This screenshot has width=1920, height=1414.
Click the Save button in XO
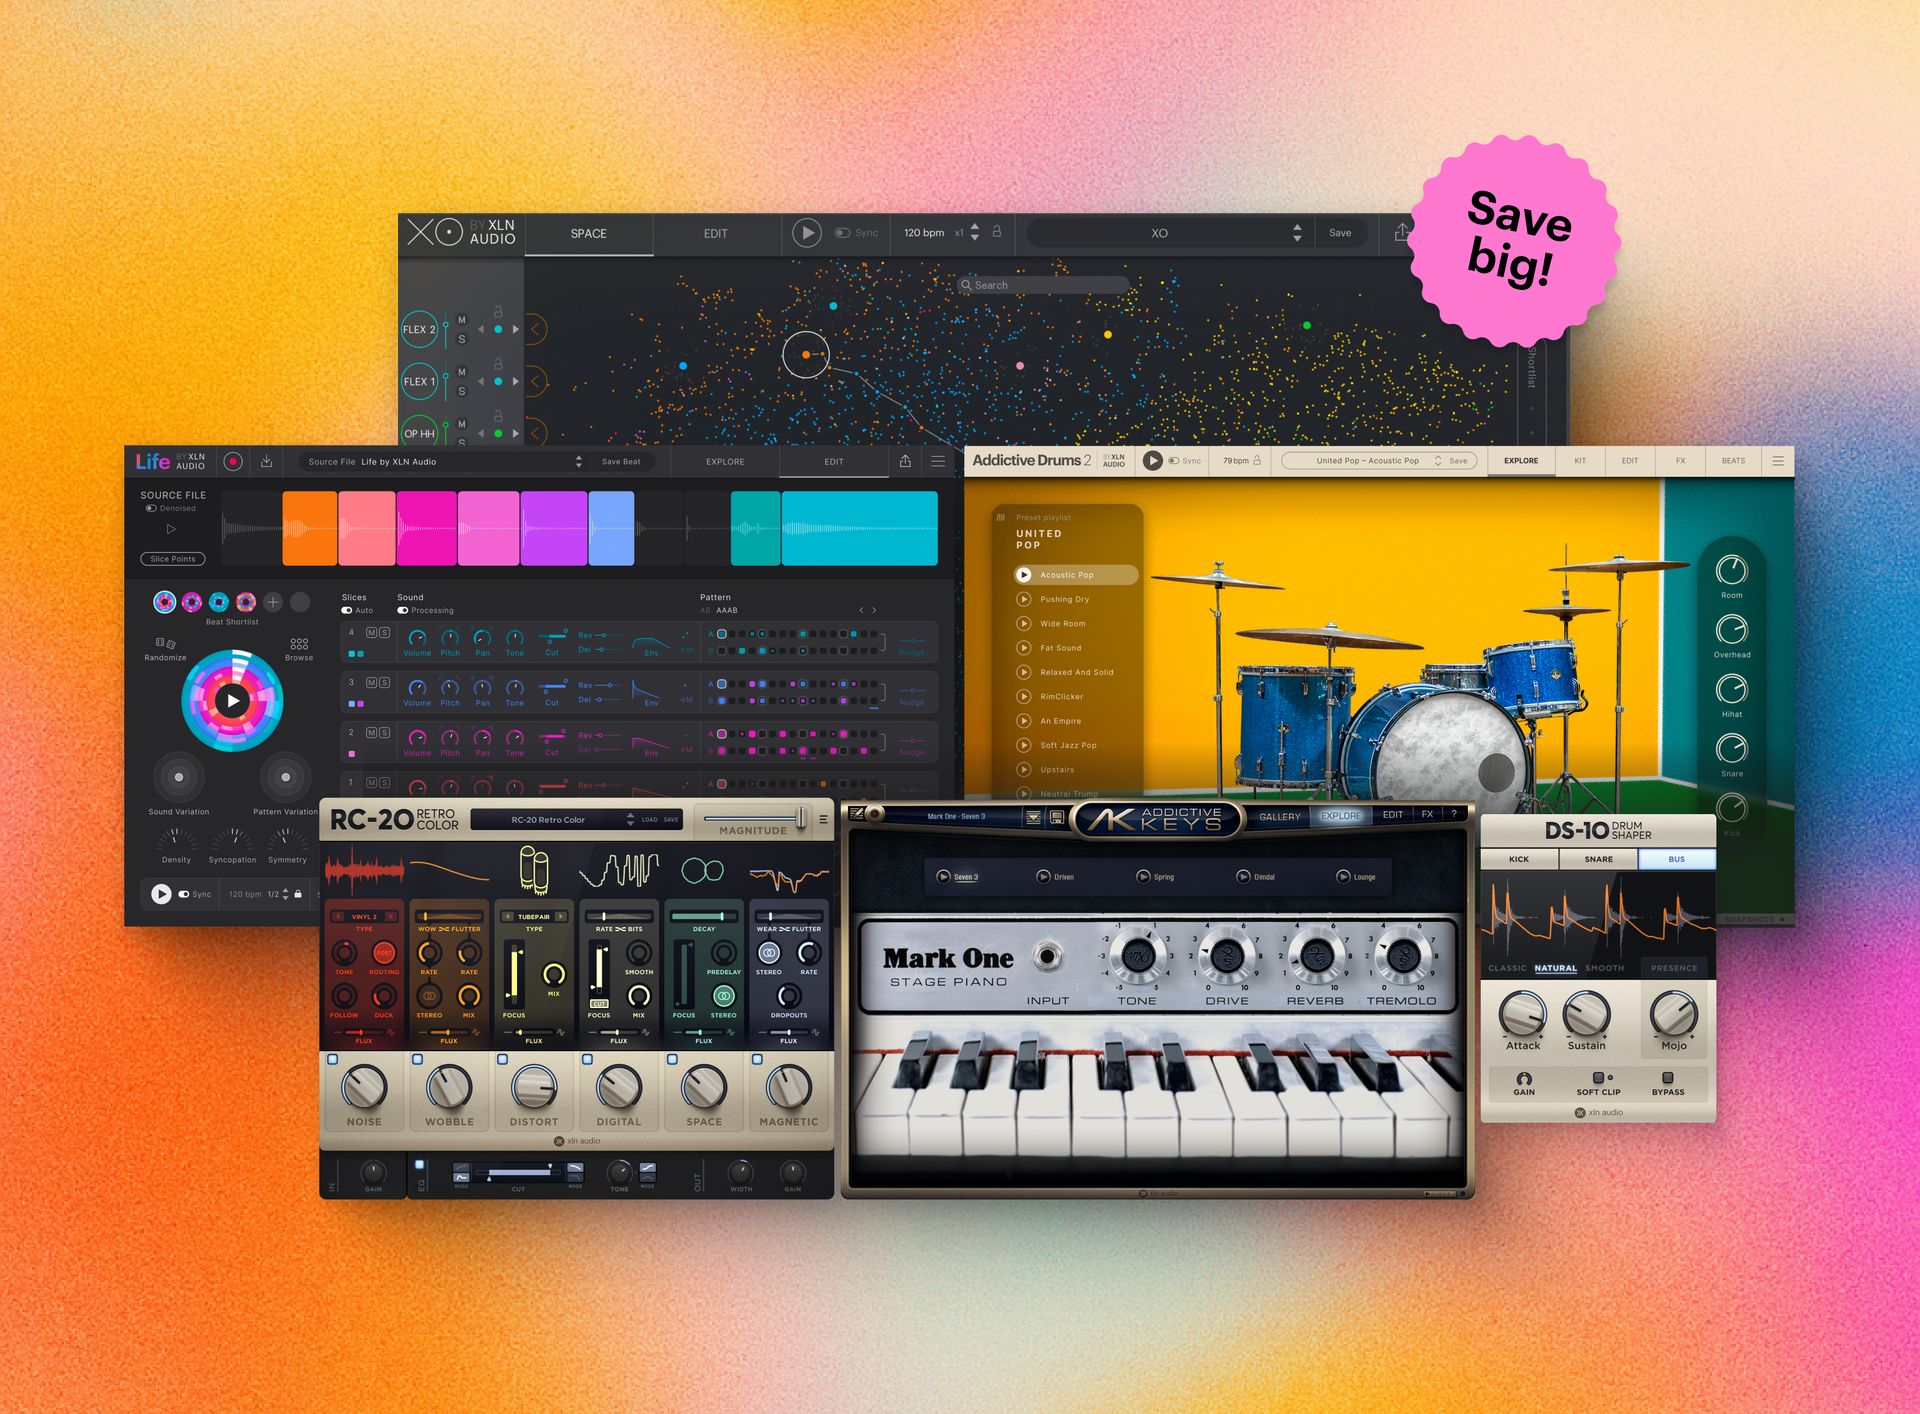[x=1339, y=233]
